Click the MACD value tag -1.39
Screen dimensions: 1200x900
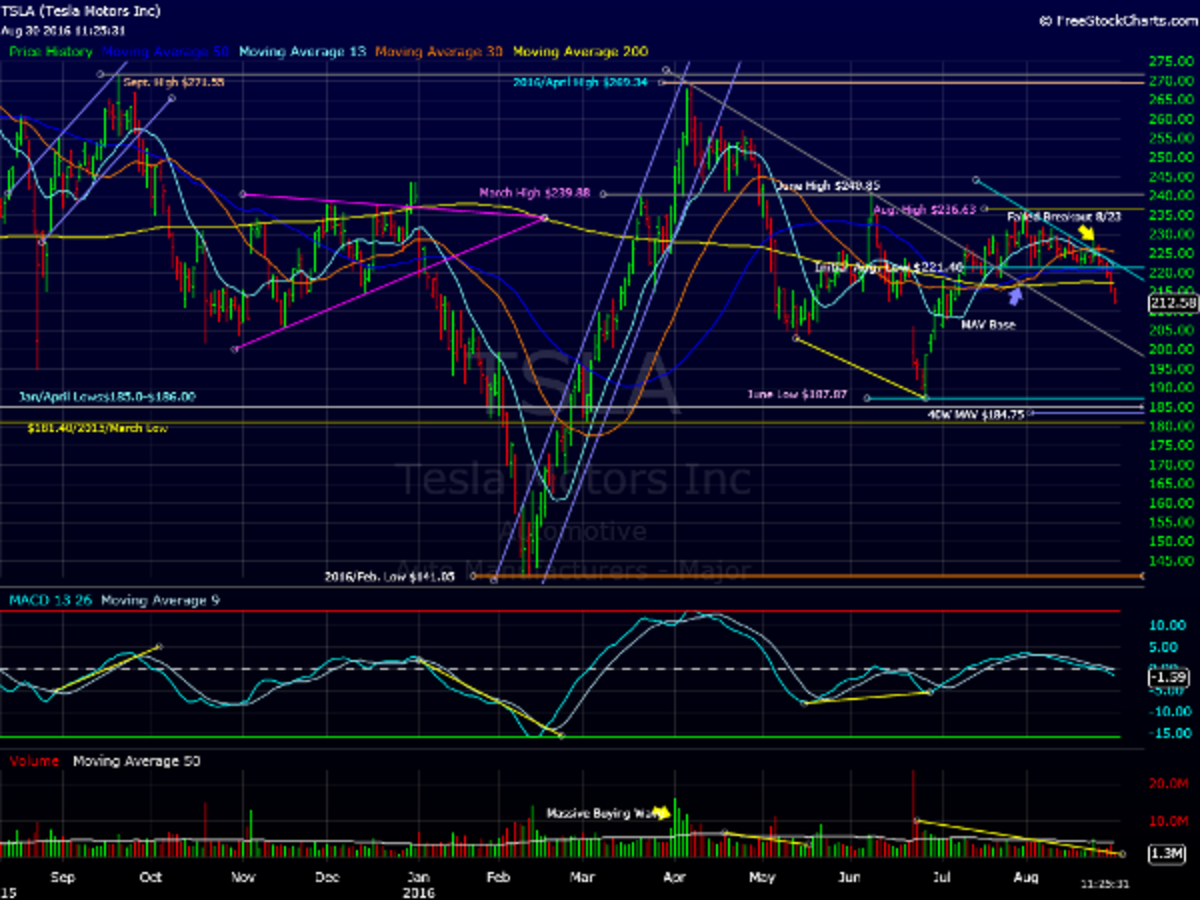1170,678
